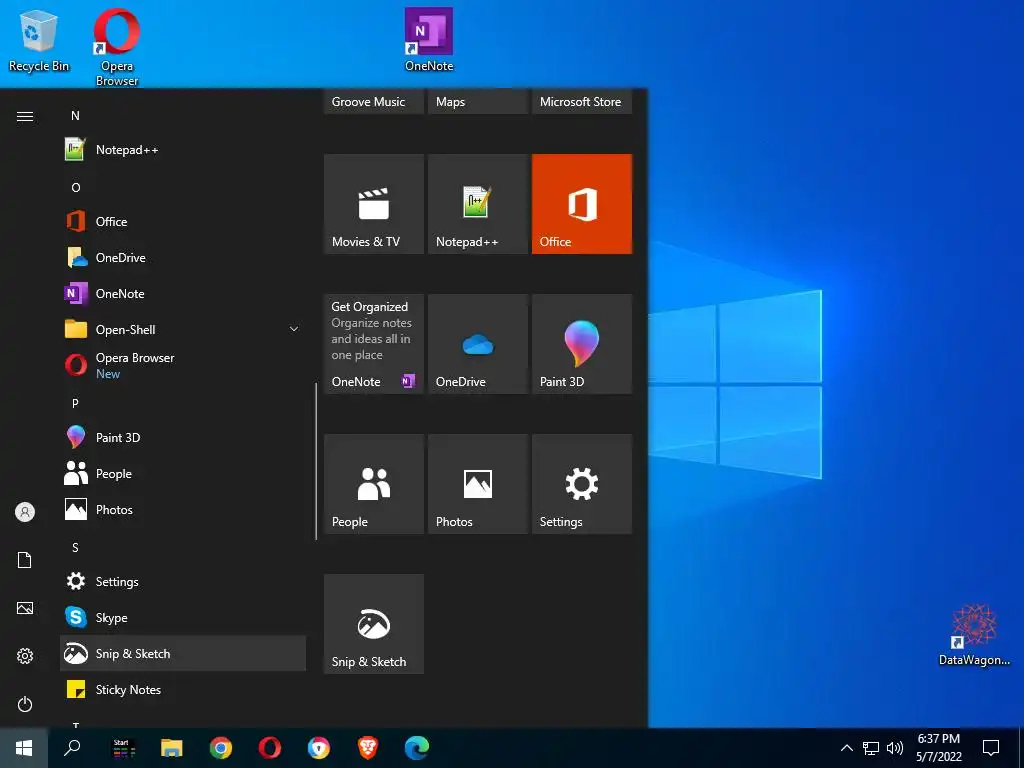Viewport: 1024px width, 768px height.
Task: Click the Windows Start button
Action: 24,748
